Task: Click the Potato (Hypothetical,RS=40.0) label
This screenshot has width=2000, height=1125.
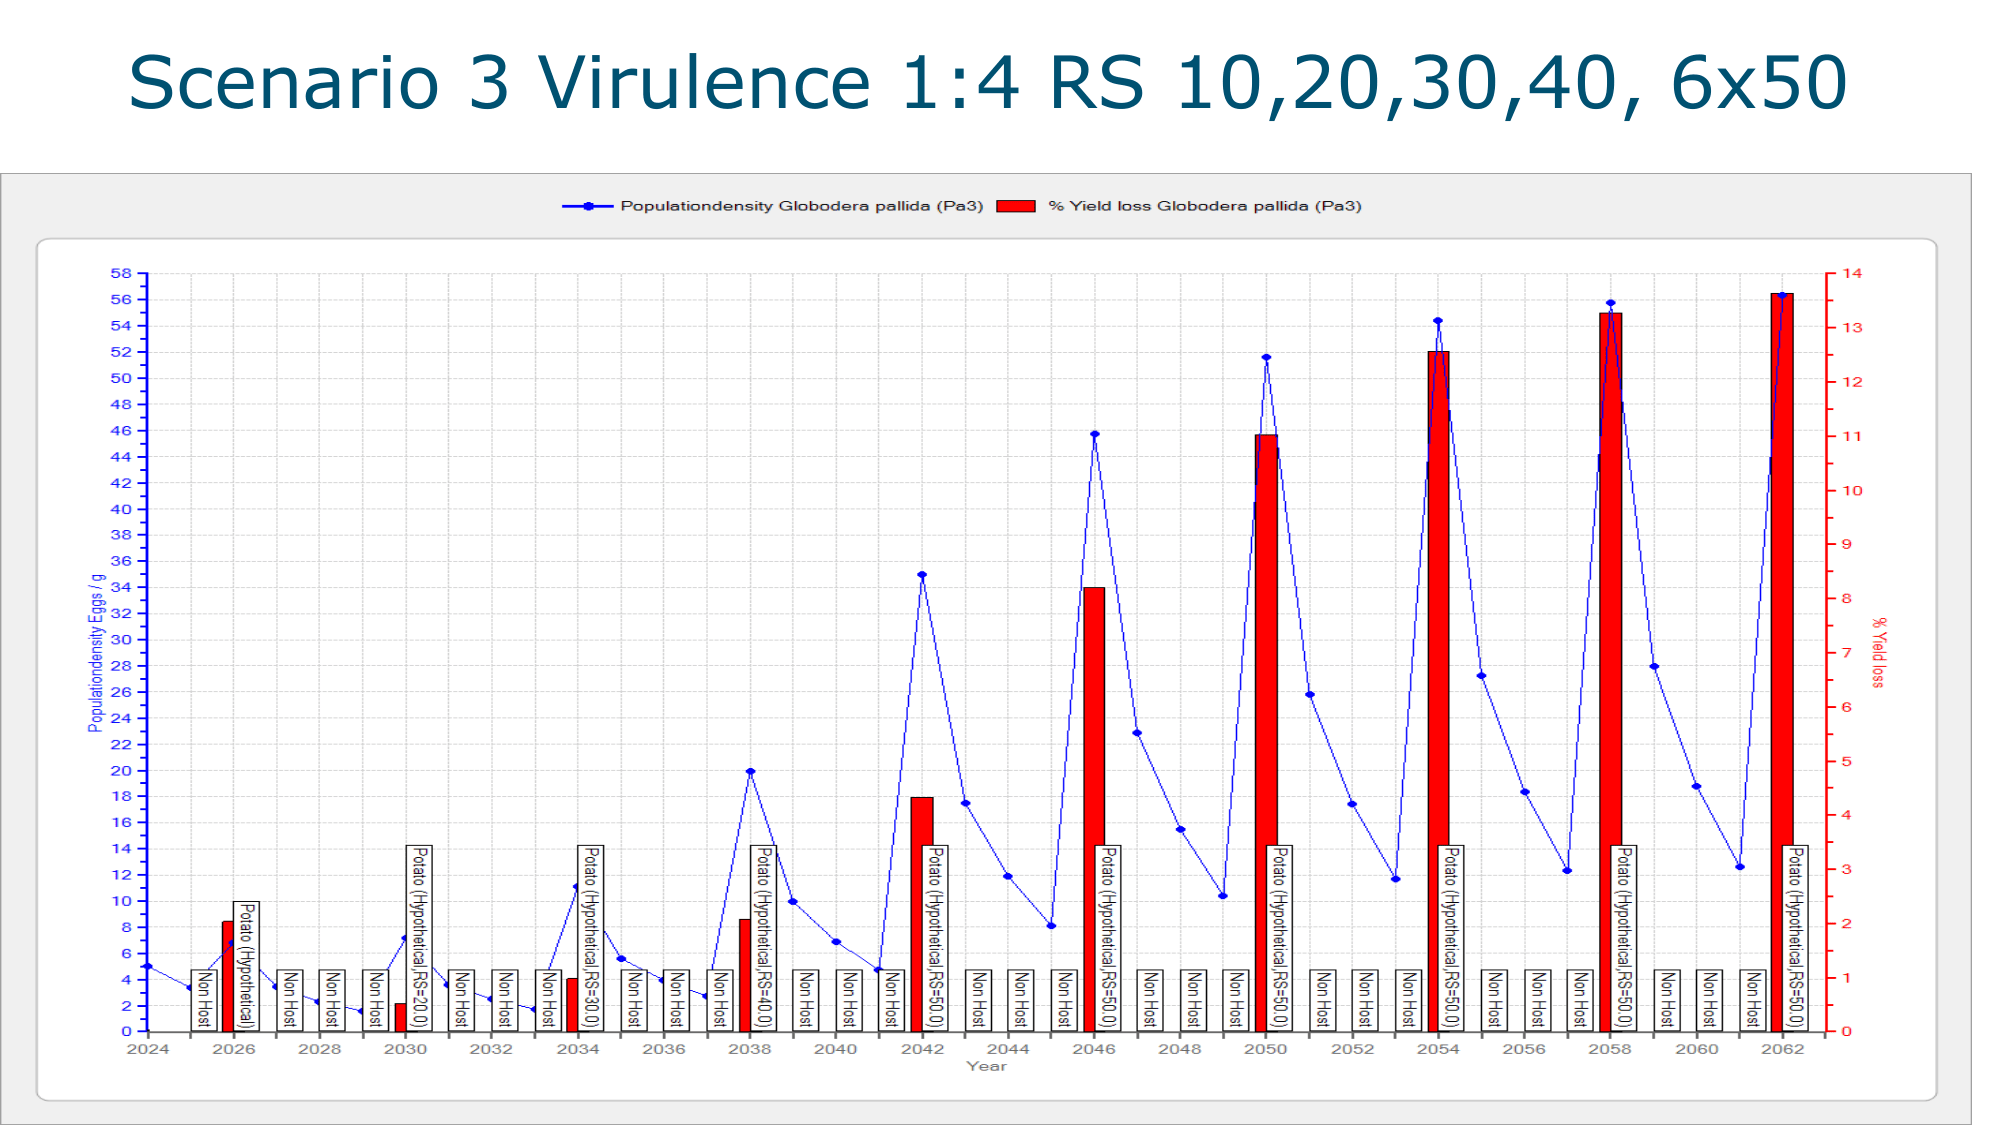Action: click(763, 937)
